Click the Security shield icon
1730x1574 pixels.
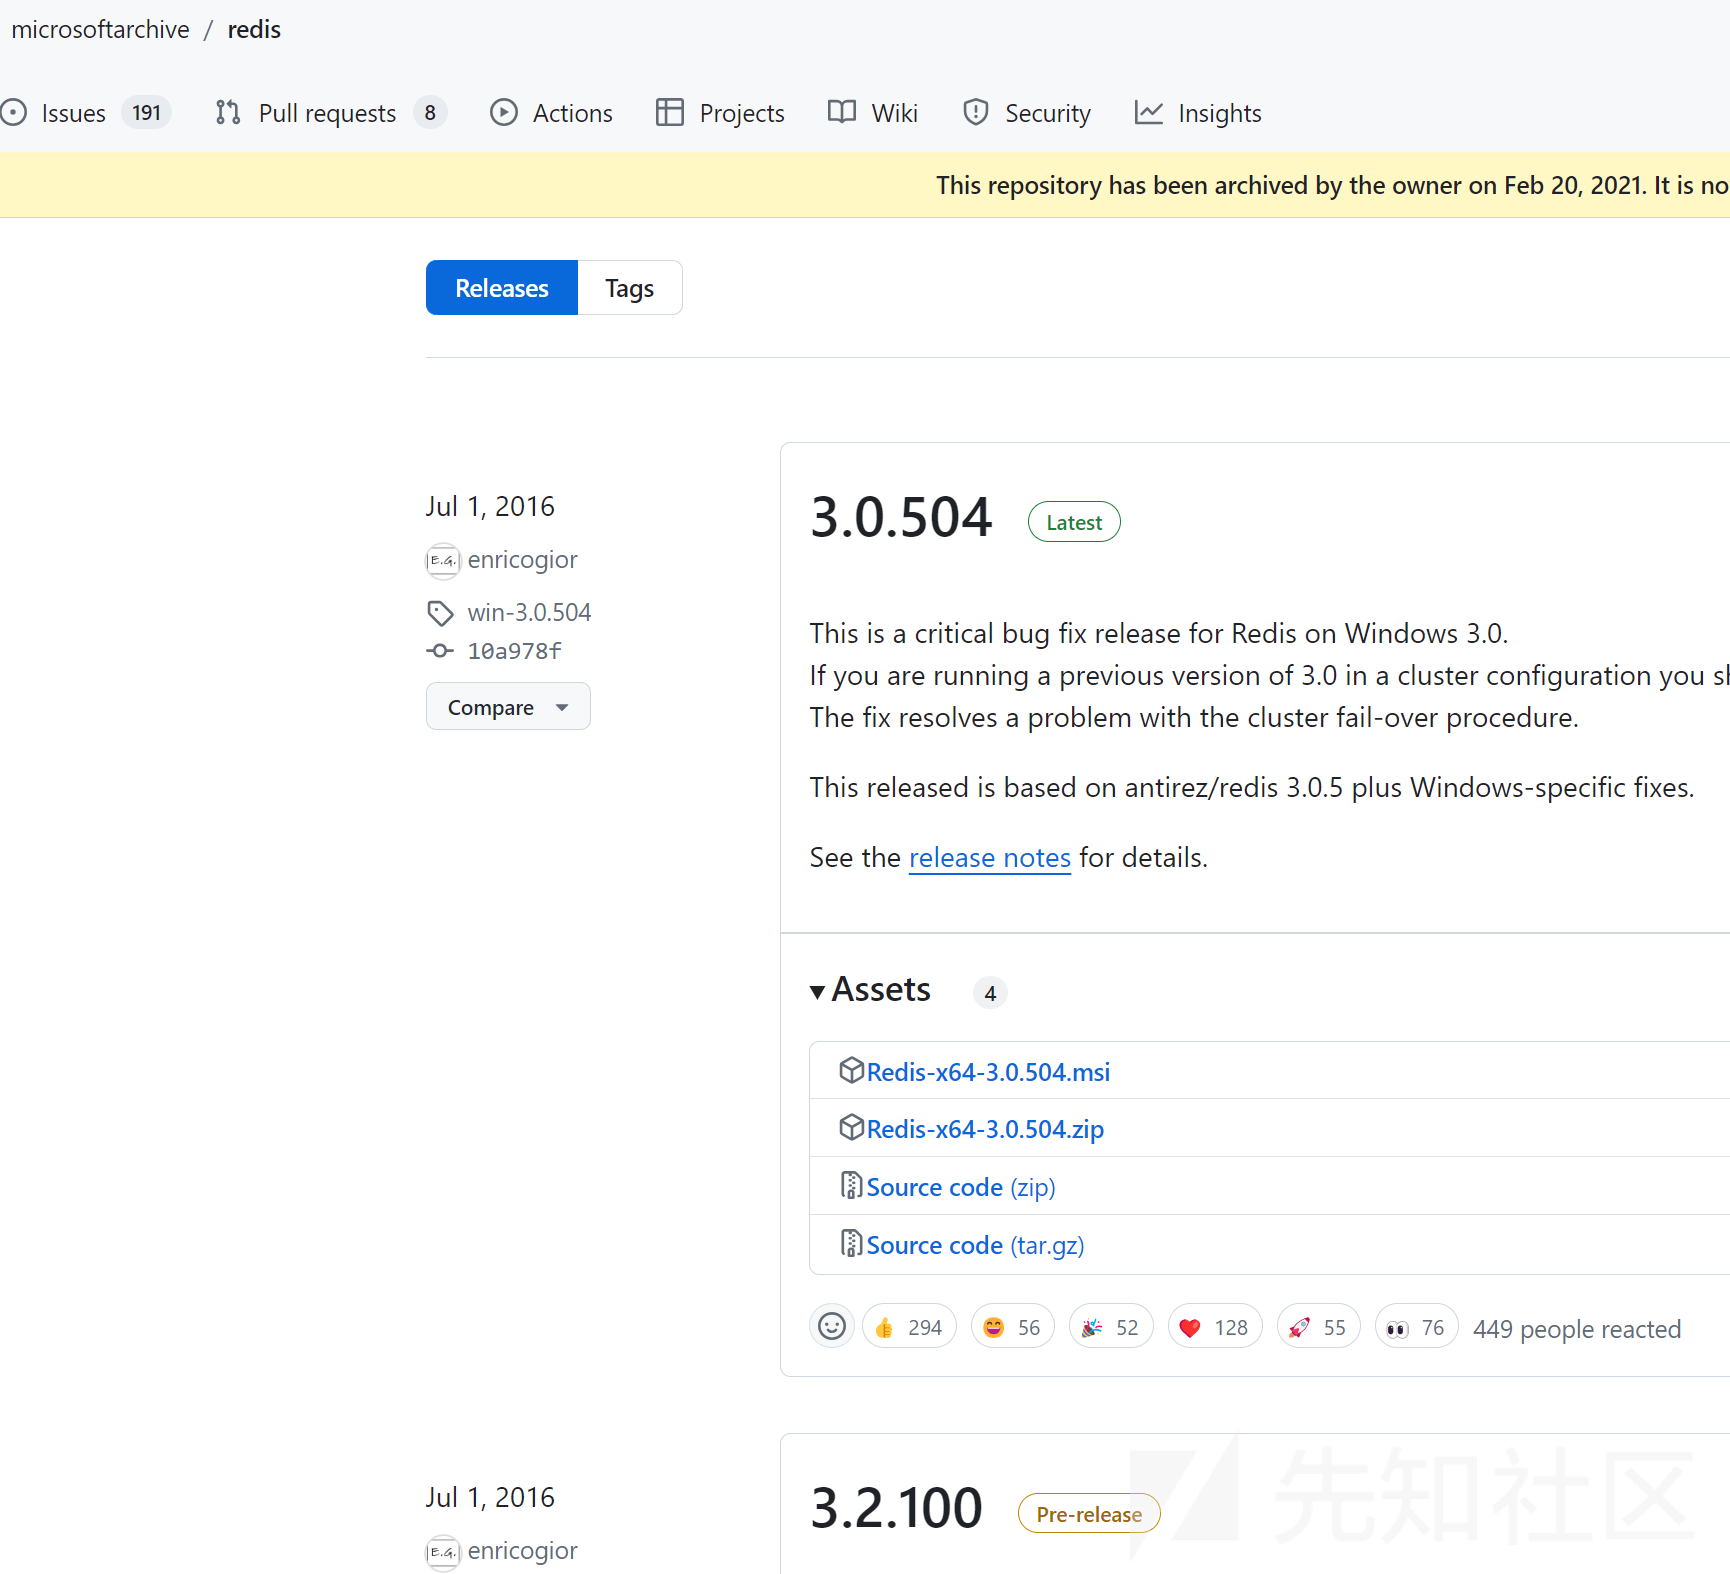pos(976,112)
